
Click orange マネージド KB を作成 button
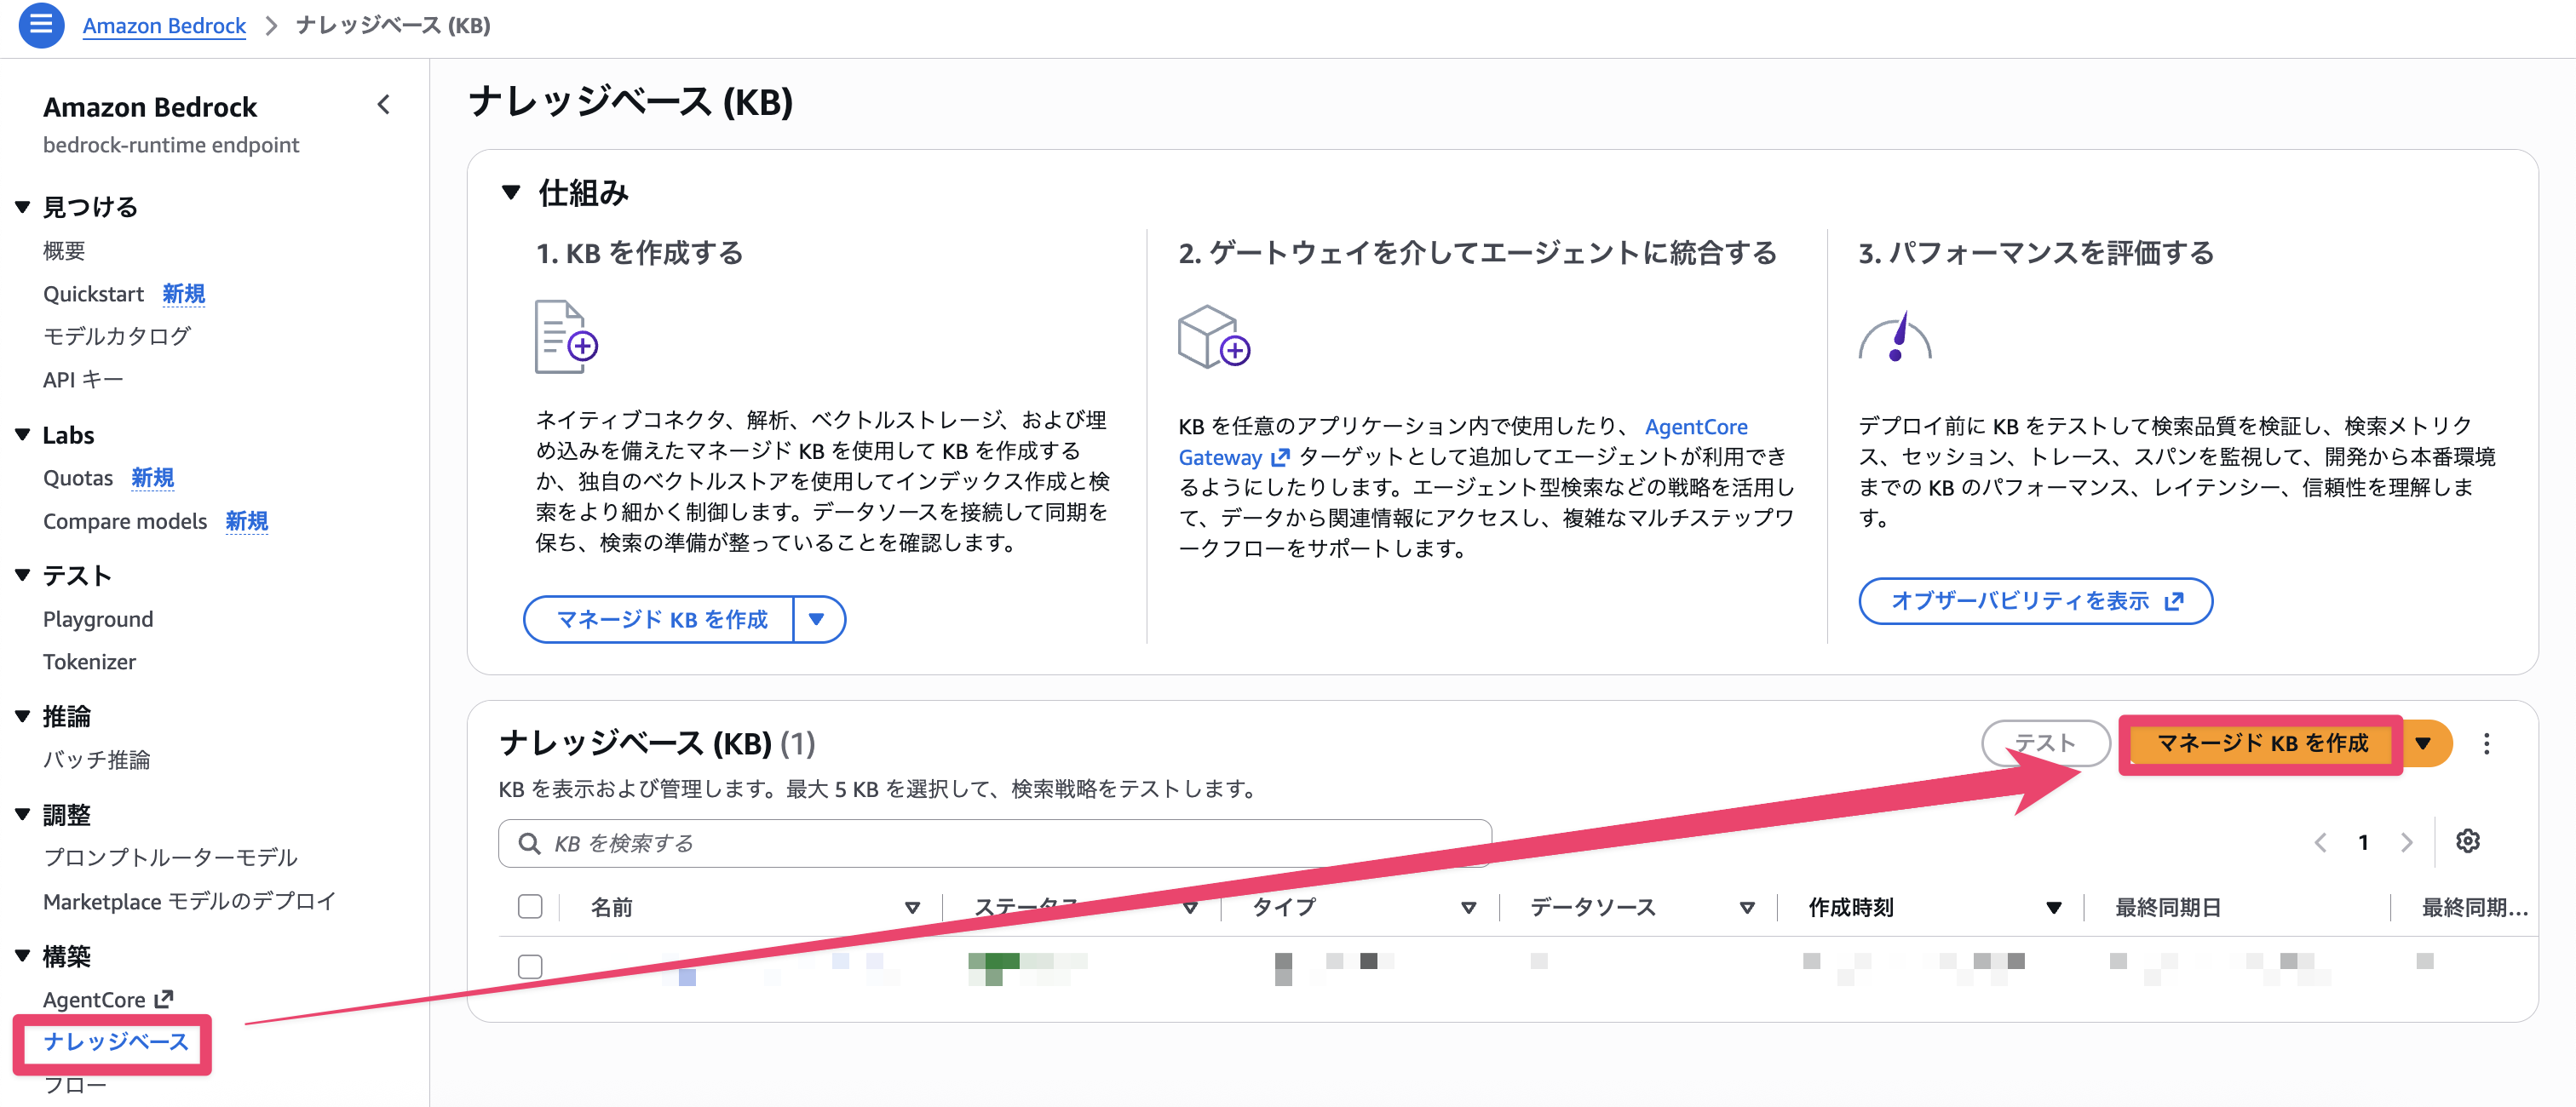coord(2262,743)
